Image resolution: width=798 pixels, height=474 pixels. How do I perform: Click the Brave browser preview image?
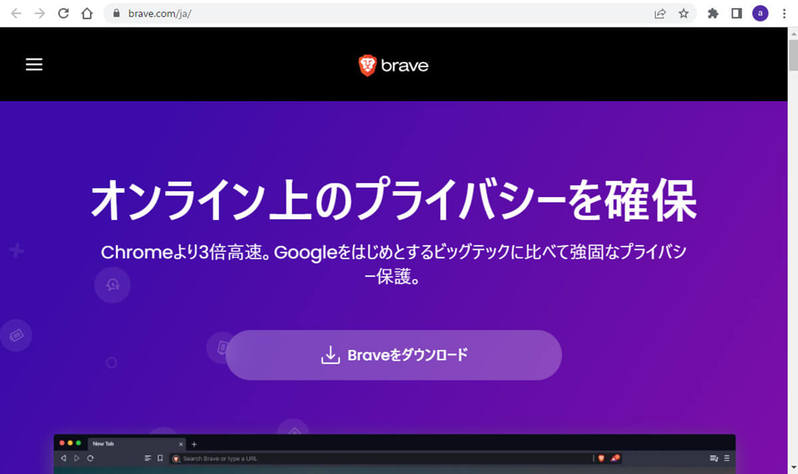(394, 454)
